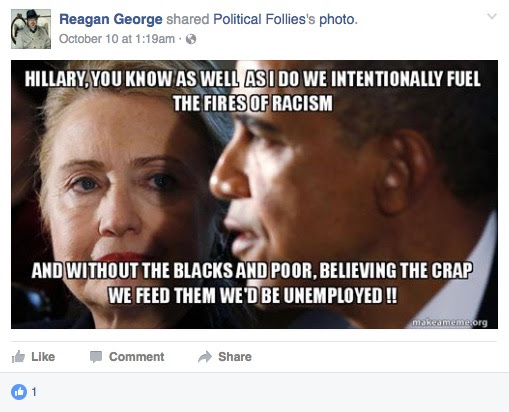Click the Share button label

point(235,357)
